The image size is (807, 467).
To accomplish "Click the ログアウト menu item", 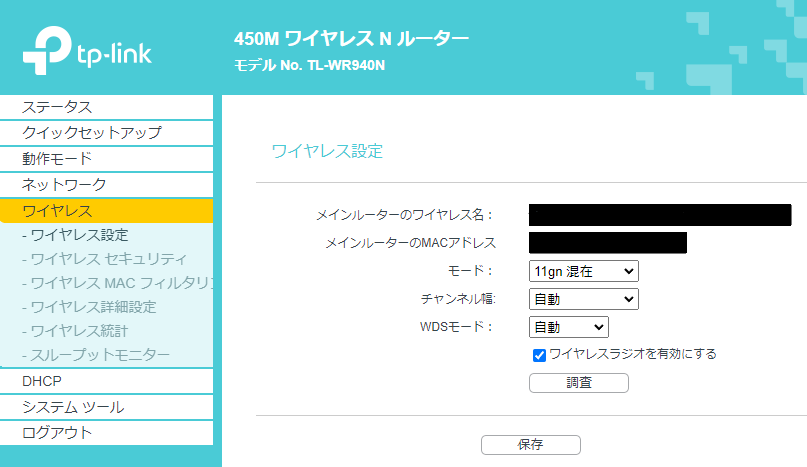I will pos(107,433).
